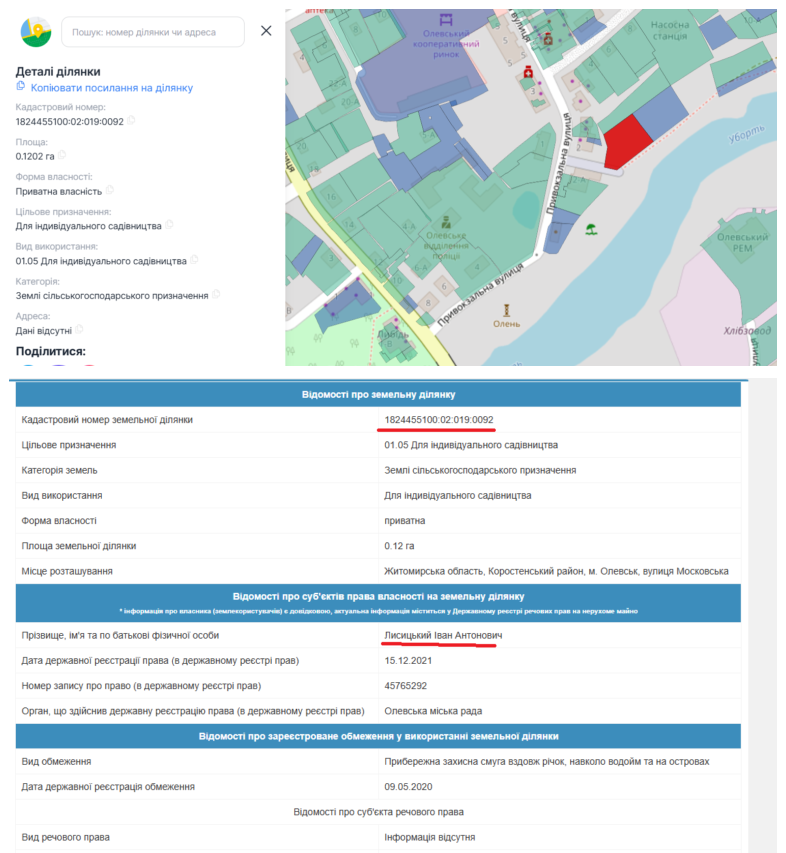Click the 'Поділитися:' heading
Image resolution: width=786 pixels, height=853 pixels.
[51, 351]
